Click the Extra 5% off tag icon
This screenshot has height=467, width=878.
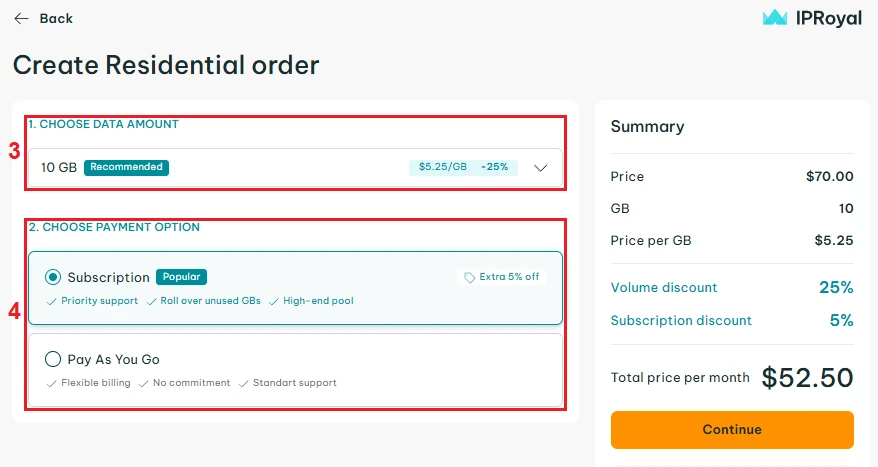point(468,277)
